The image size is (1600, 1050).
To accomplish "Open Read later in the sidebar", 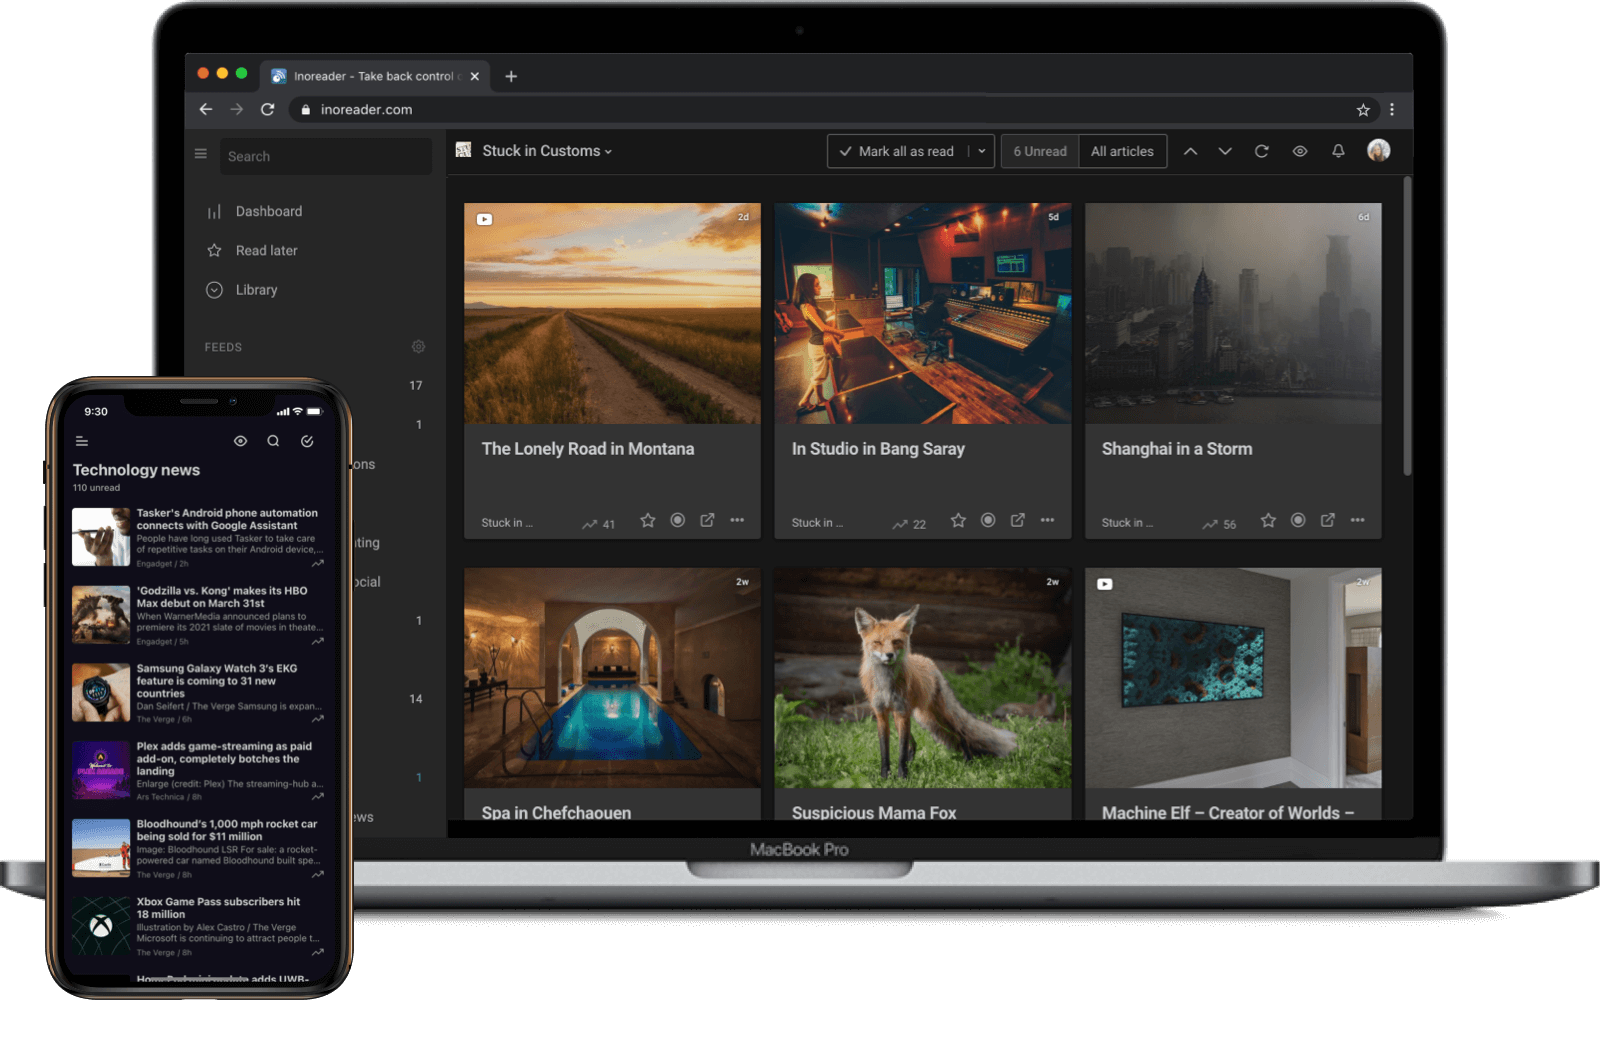I will coord(266,251).
